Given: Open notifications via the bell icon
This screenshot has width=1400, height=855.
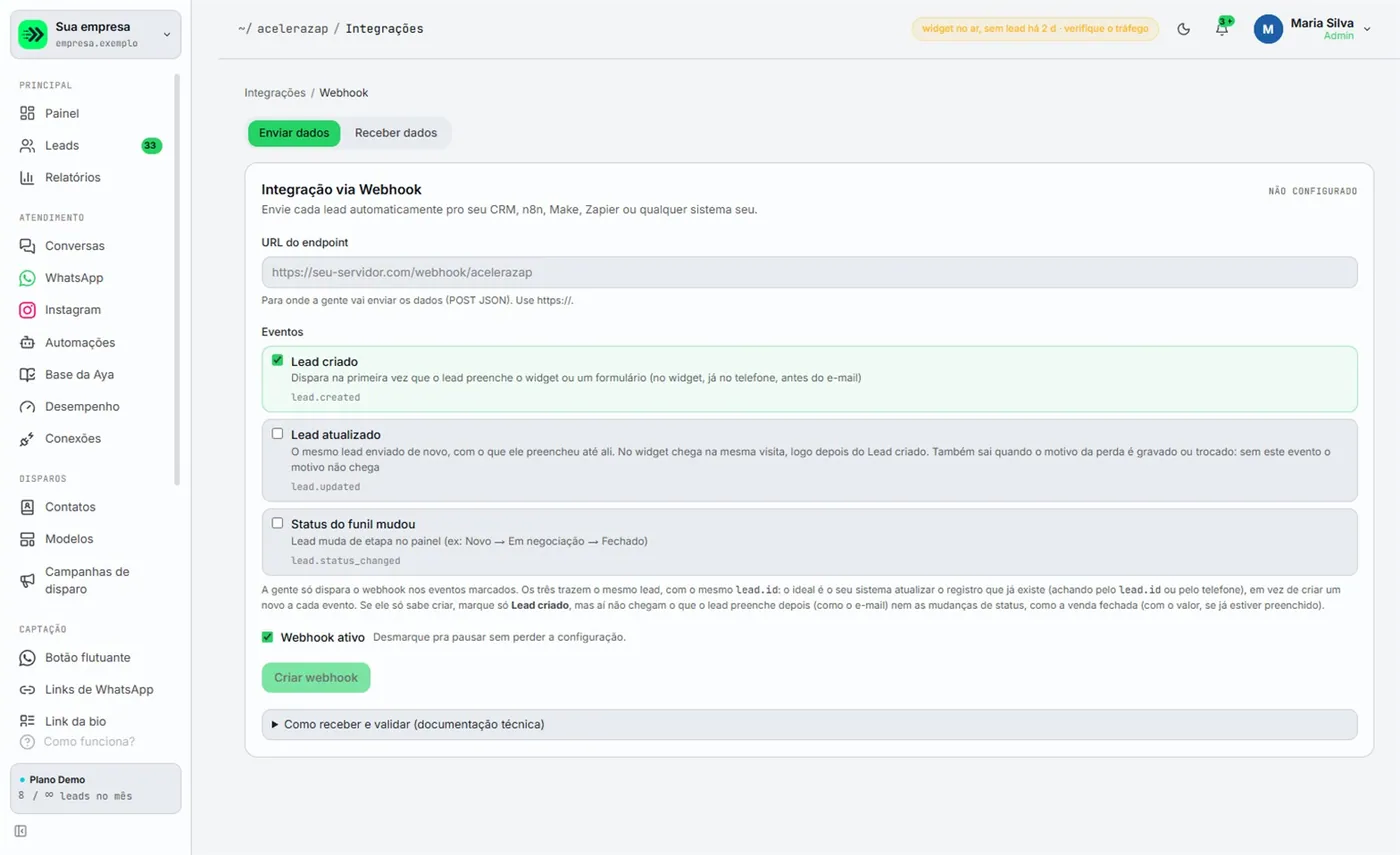Looking at the screenshot, I should click(x=1222, y=29).
